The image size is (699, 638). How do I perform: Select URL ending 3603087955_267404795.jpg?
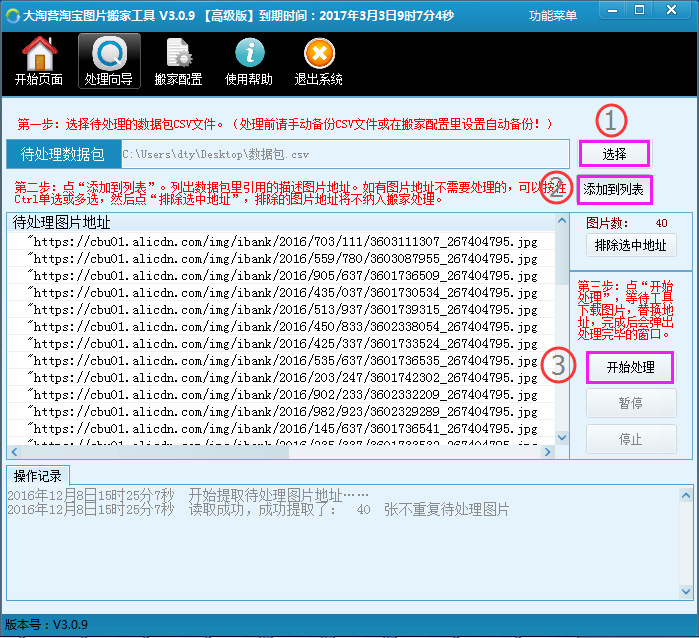point(282,259)
